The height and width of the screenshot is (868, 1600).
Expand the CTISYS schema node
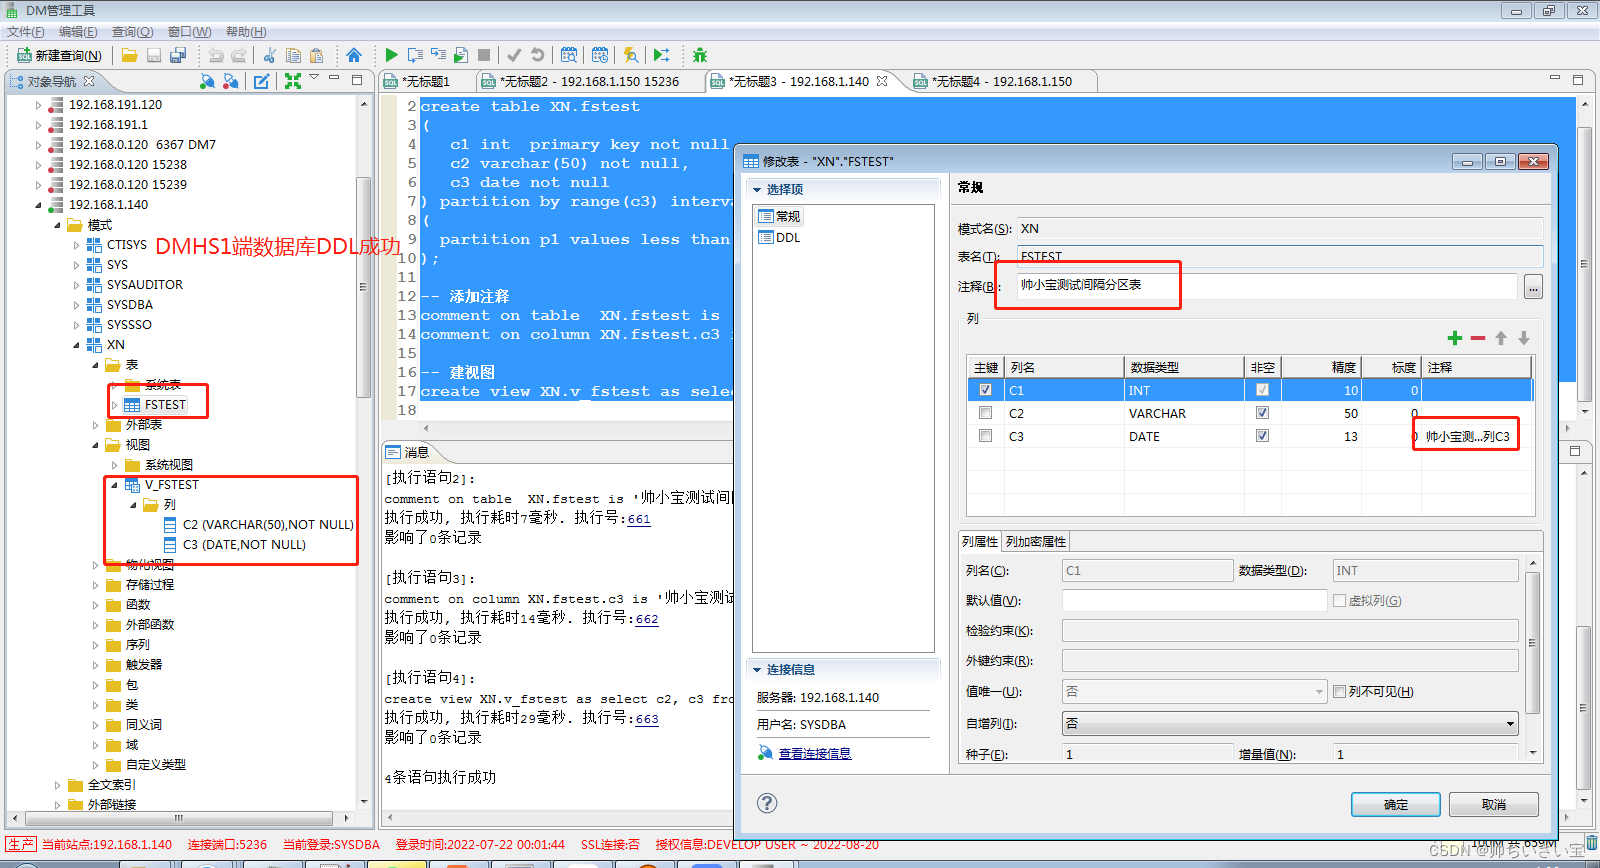[x=76, y=245]
